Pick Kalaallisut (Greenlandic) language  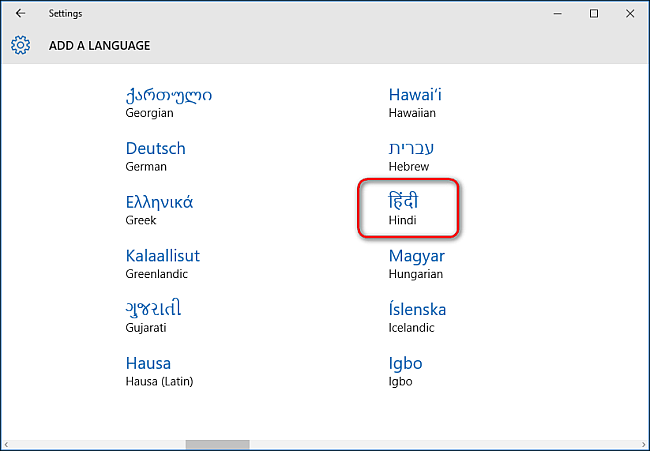click(x=162, y=263)
